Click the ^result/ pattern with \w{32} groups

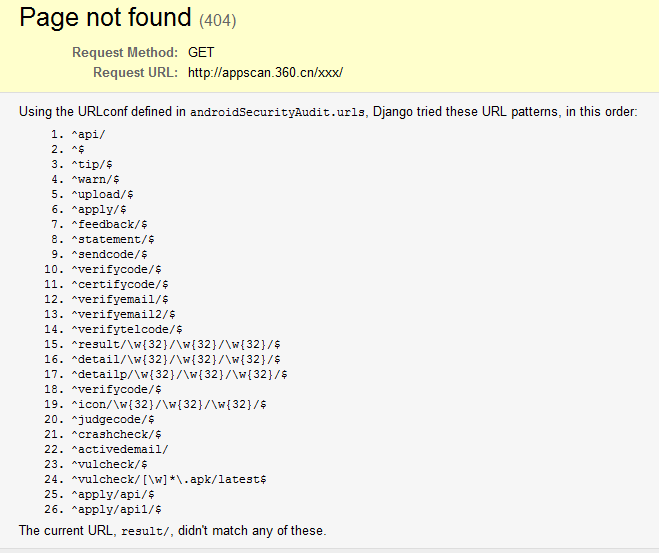point(176,345)
